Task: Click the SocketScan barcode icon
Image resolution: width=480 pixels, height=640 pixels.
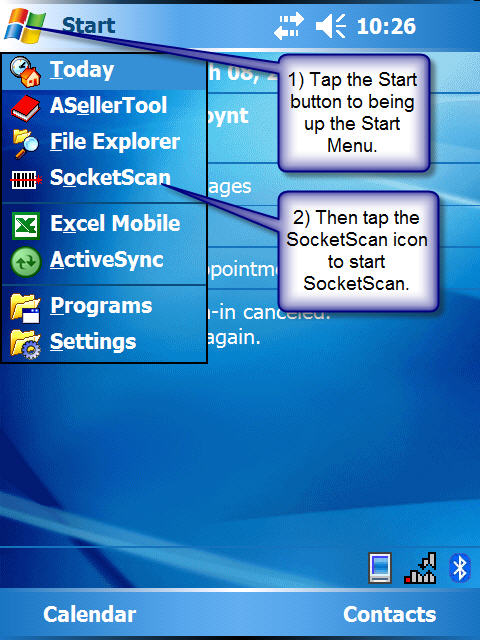Action: point(26,179)
